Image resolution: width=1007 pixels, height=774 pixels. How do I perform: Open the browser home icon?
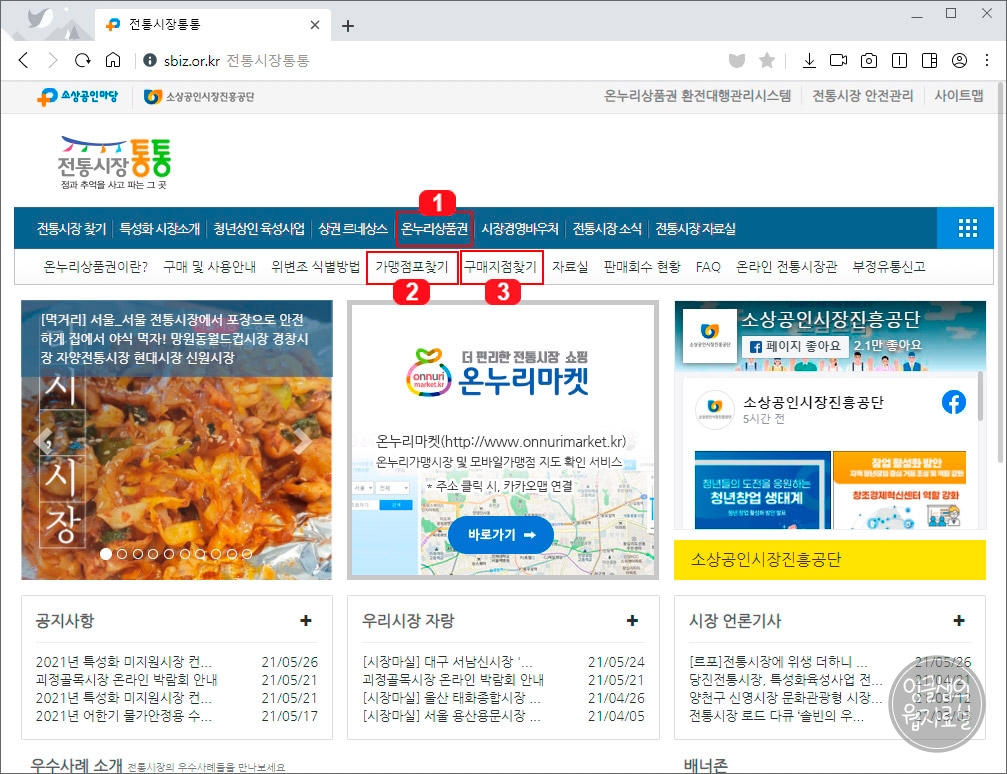coord(113,60)
